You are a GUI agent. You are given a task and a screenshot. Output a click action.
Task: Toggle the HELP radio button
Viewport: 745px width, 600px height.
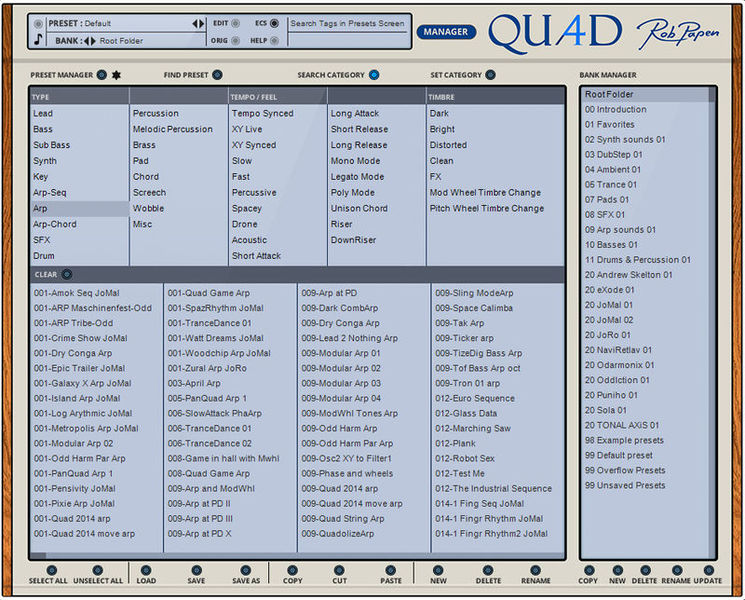tap(274, 41)
